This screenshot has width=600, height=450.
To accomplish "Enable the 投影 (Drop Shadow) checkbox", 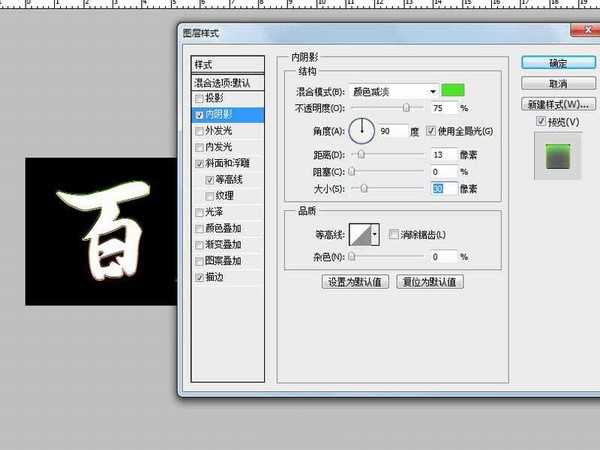I will pyautogui.click(x=199, y=99).
